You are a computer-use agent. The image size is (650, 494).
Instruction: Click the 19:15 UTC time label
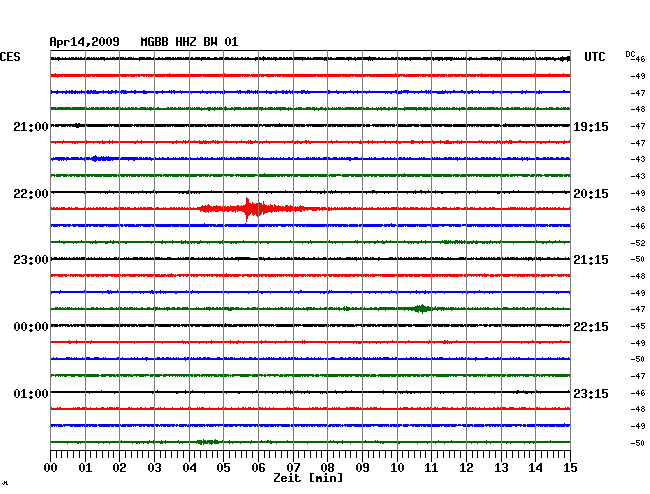(591, 126)
